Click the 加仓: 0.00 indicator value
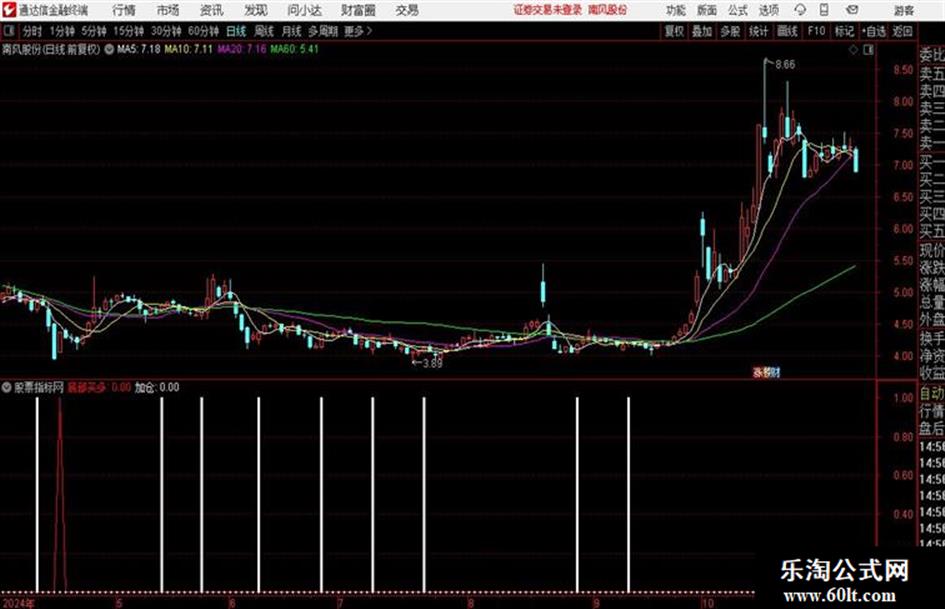945x609 pixels. point(157,387)
